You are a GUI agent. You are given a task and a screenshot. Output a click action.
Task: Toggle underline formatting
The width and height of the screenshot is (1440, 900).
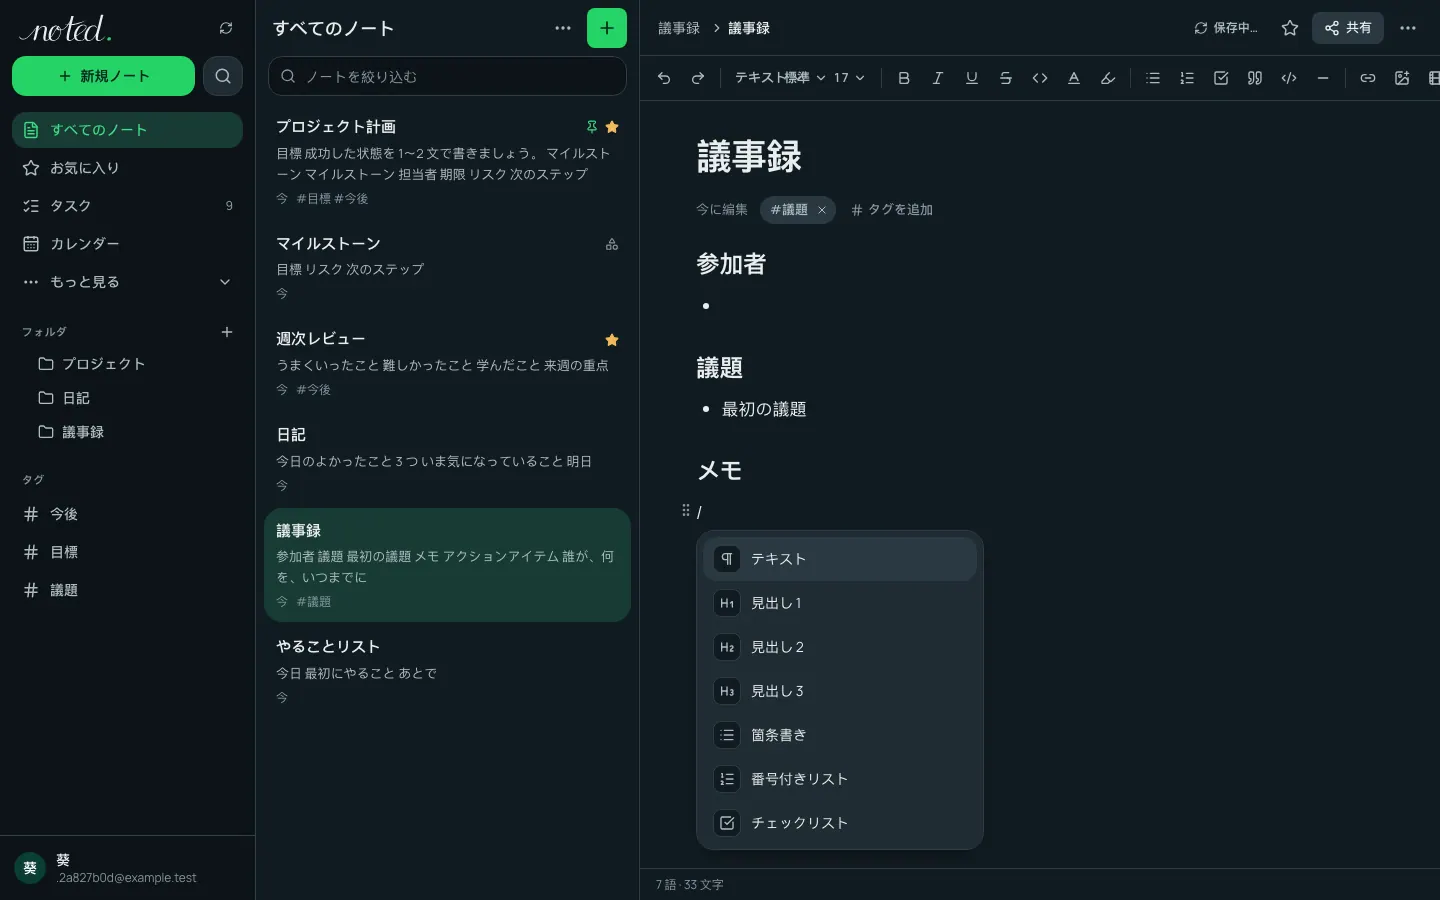pos(972,78)
